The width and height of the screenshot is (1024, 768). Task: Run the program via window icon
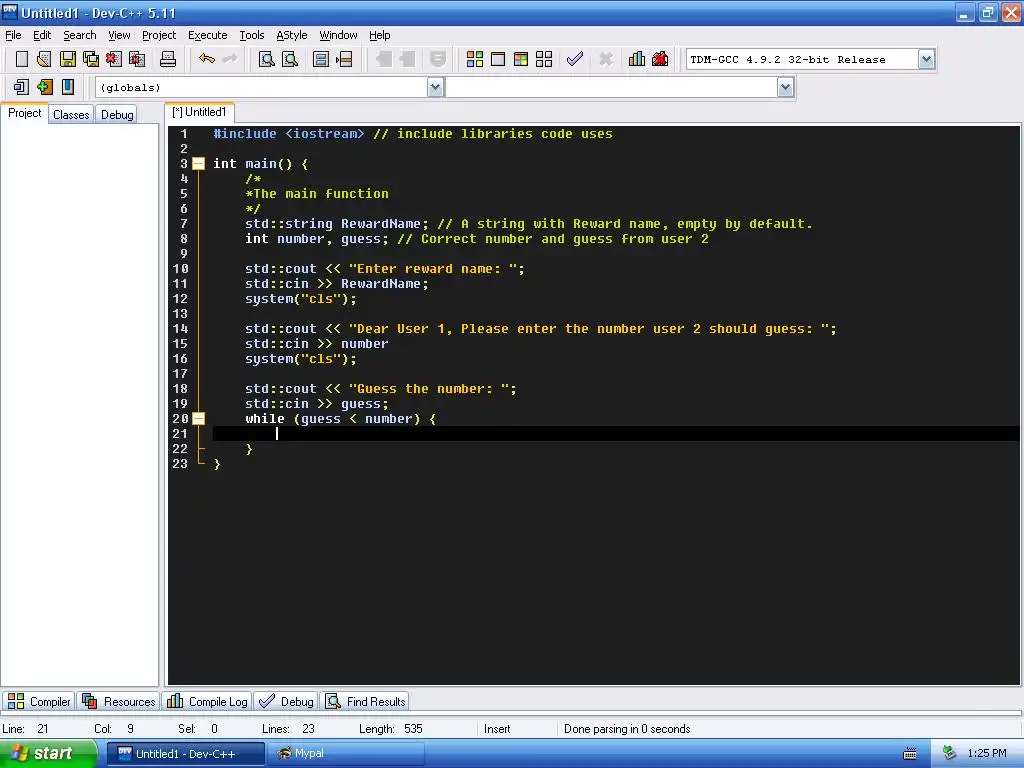coord(498,59)
